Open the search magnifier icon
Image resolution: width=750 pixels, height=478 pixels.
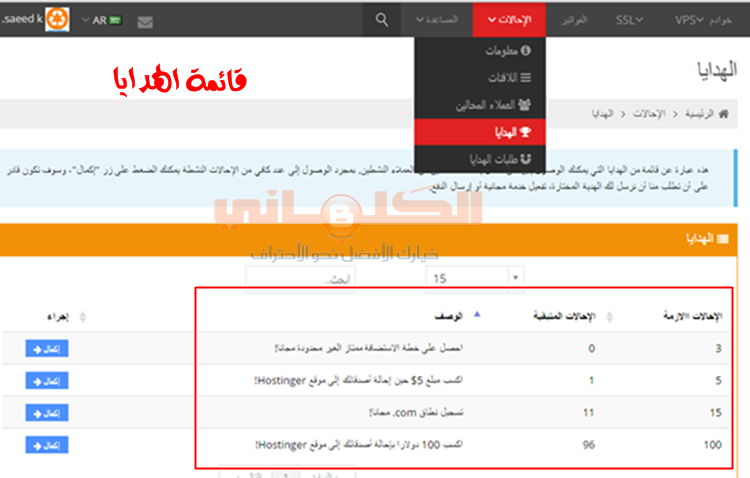pyautogui.click(x=381, y=20)
